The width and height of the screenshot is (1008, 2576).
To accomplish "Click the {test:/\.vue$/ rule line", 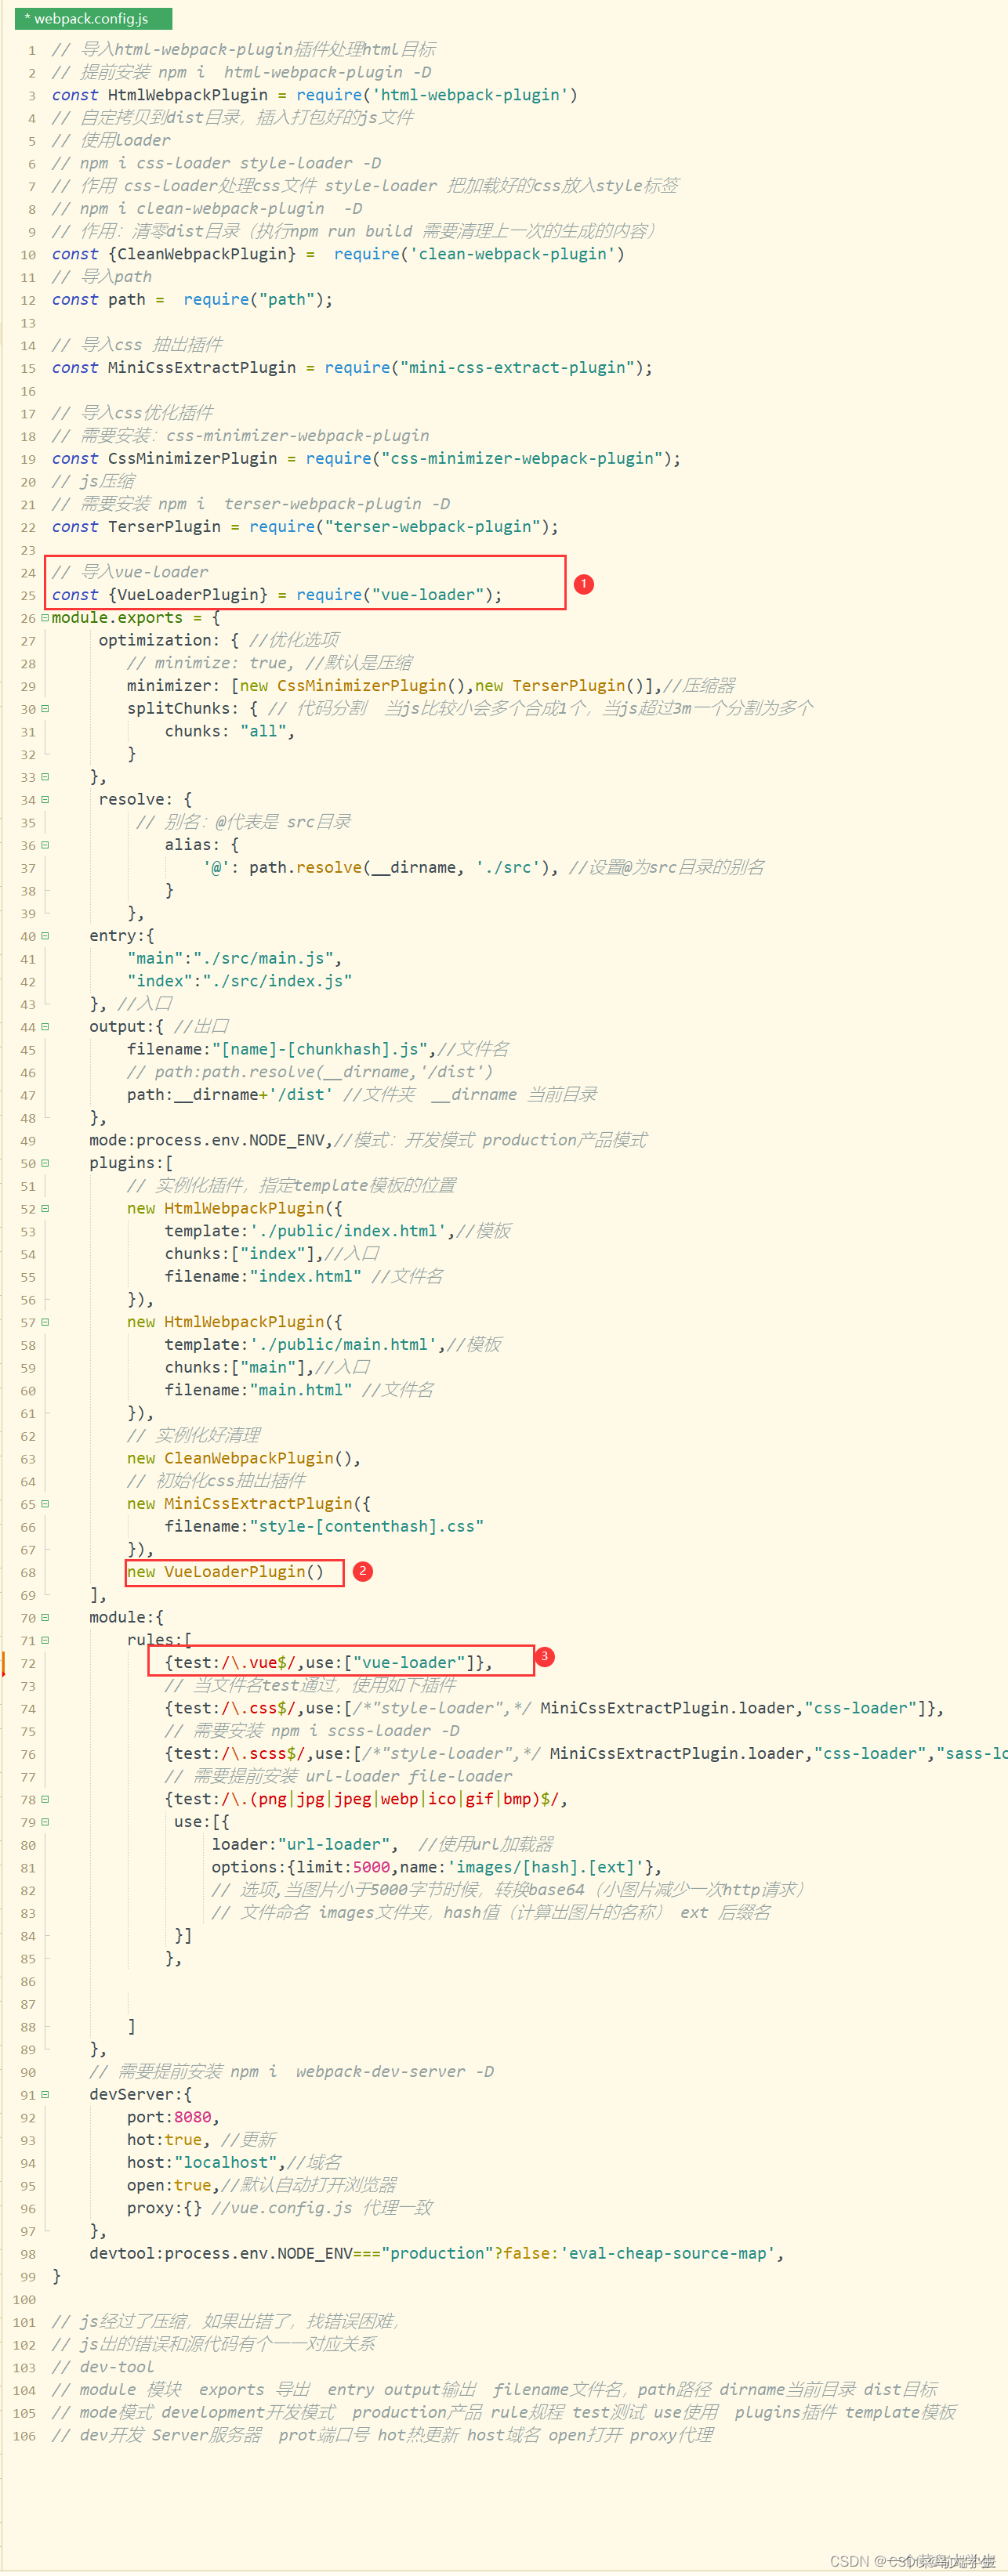I will (x=329, y=1663).
